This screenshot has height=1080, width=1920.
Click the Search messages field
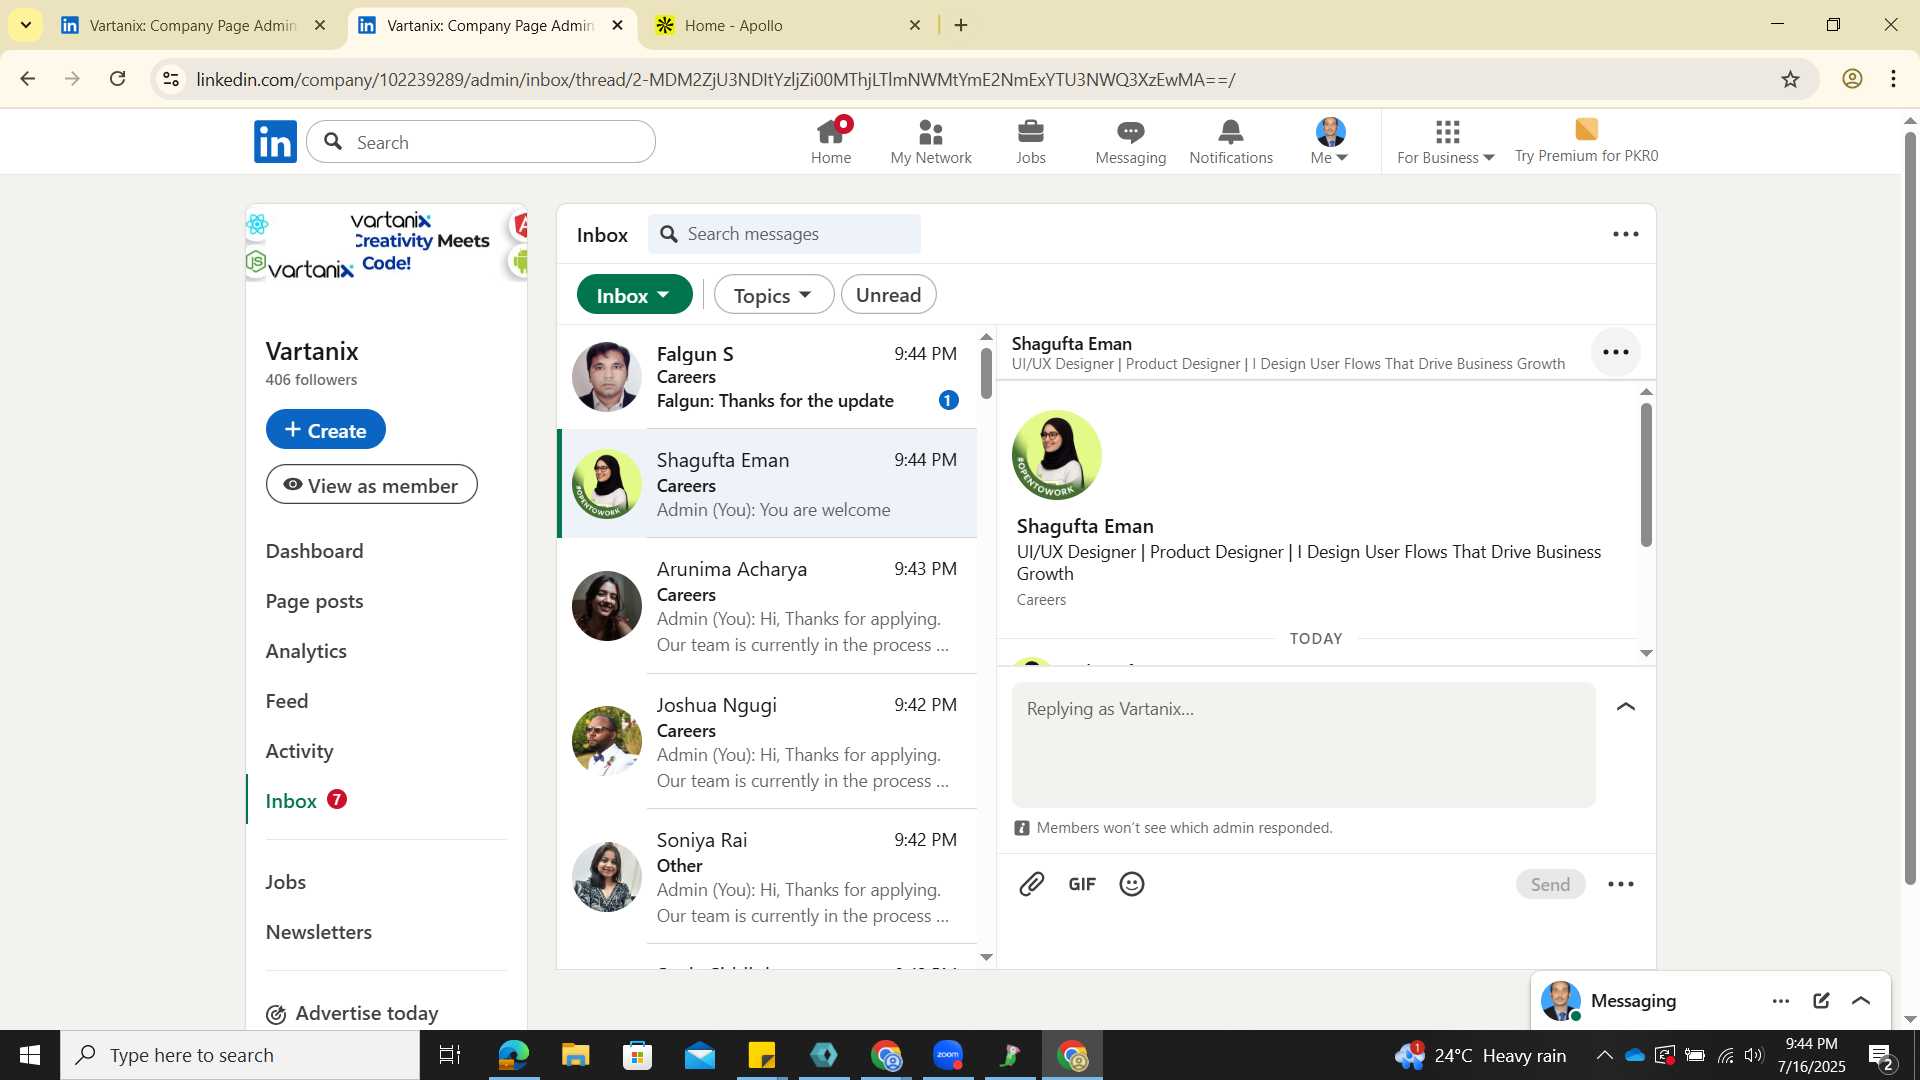[x=784, y=234]
